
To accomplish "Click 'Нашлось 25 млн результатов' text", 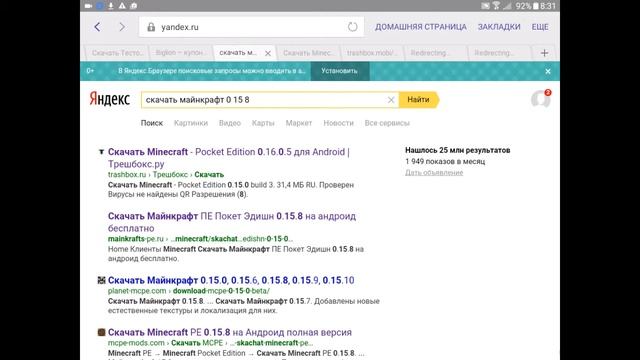I will (x=458, y=150).
